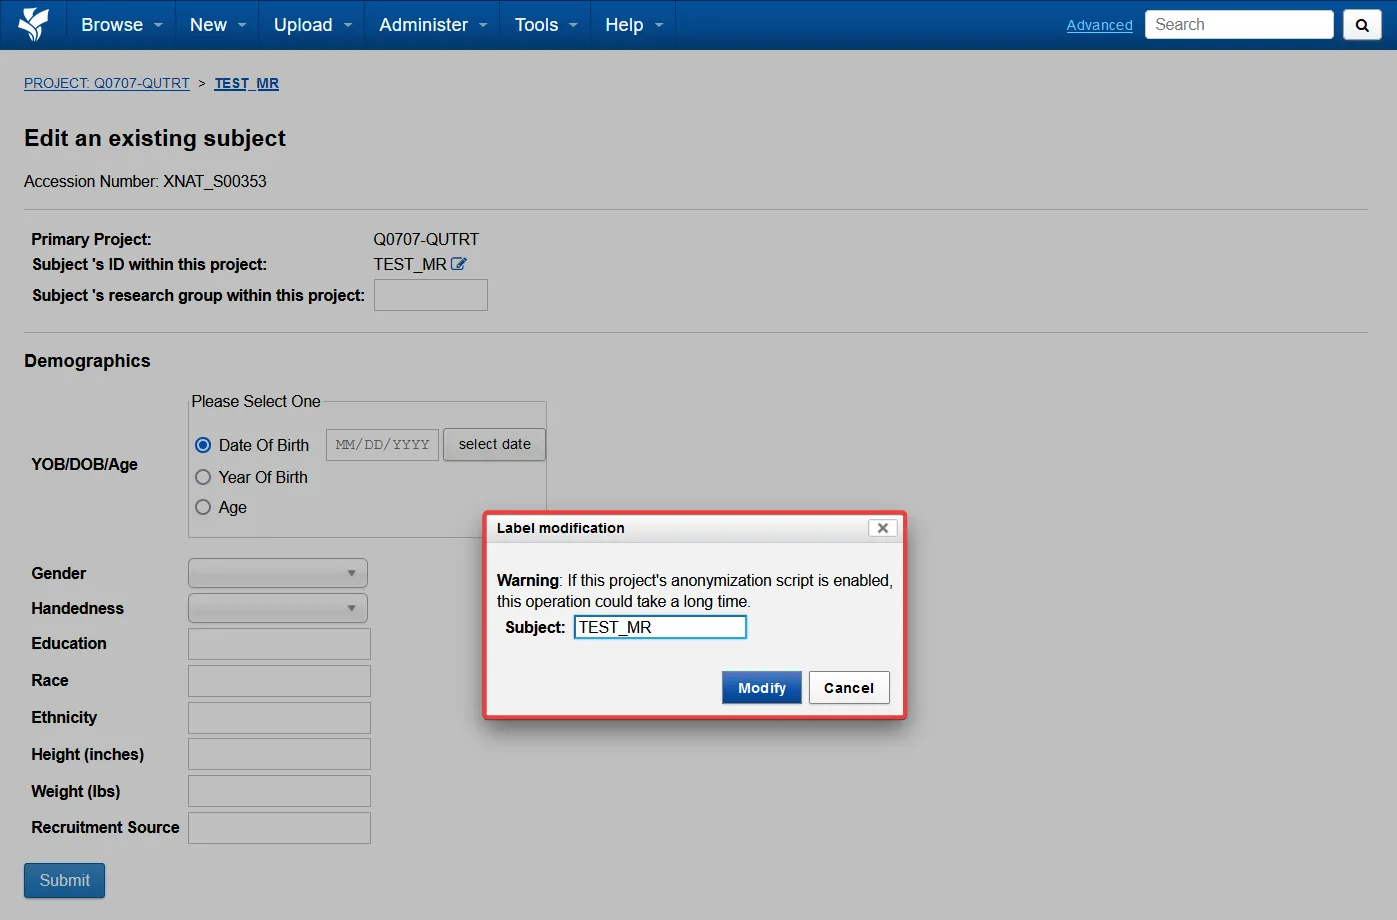Screen dimensions: 1397x920
Task: Open the New menu
Action: (x=217, y=25)
